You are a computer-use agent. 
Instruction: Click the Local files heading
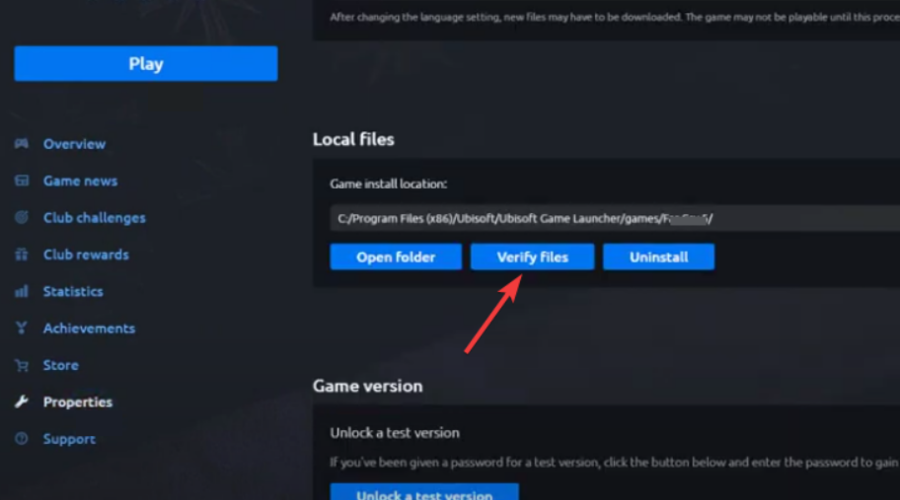coord(353,139)
